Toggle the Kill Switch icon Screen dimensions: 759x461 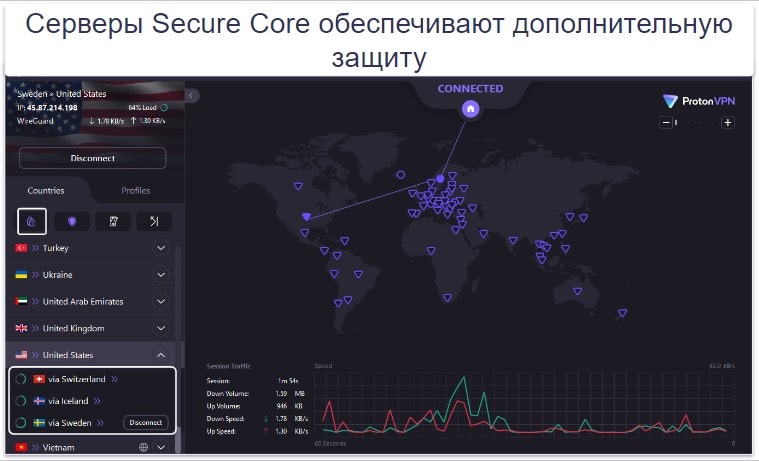pyautogui.click(x=113, y=222)
